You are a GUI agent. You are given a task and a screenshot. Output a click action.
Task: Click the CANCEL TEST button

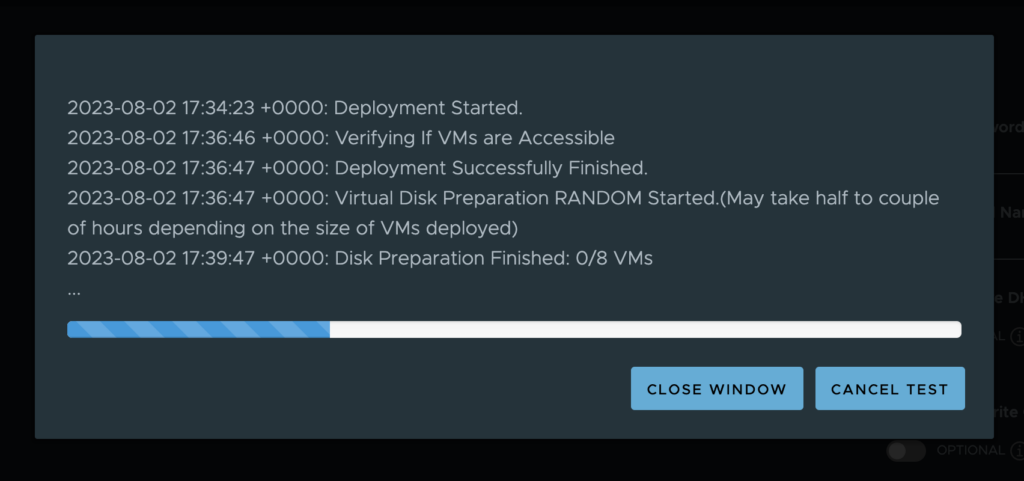[889, 389]
